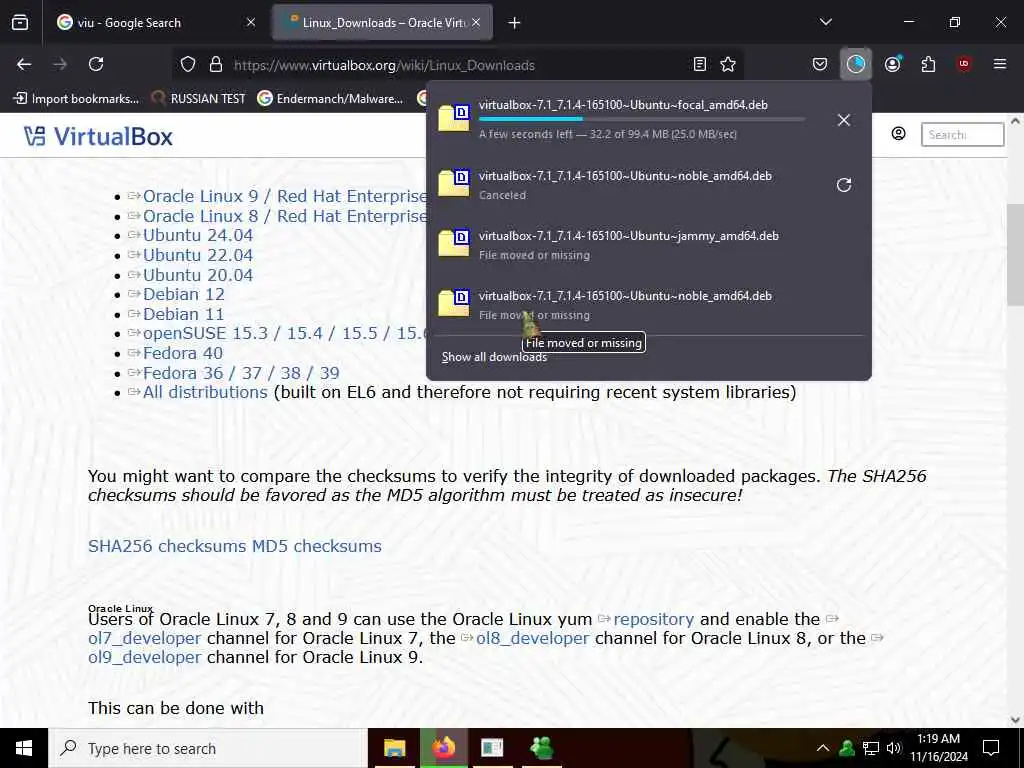Click the Windows taskbar search box
Viewport: 1024px width, 768px height.
[208, 748]
